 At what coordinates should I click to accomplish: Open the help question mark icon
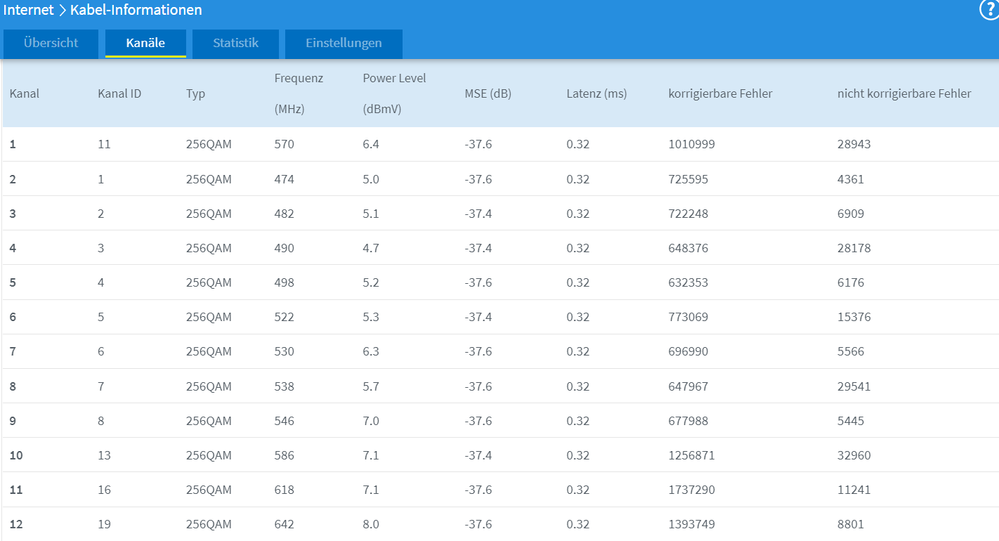(x=989, y=10)
